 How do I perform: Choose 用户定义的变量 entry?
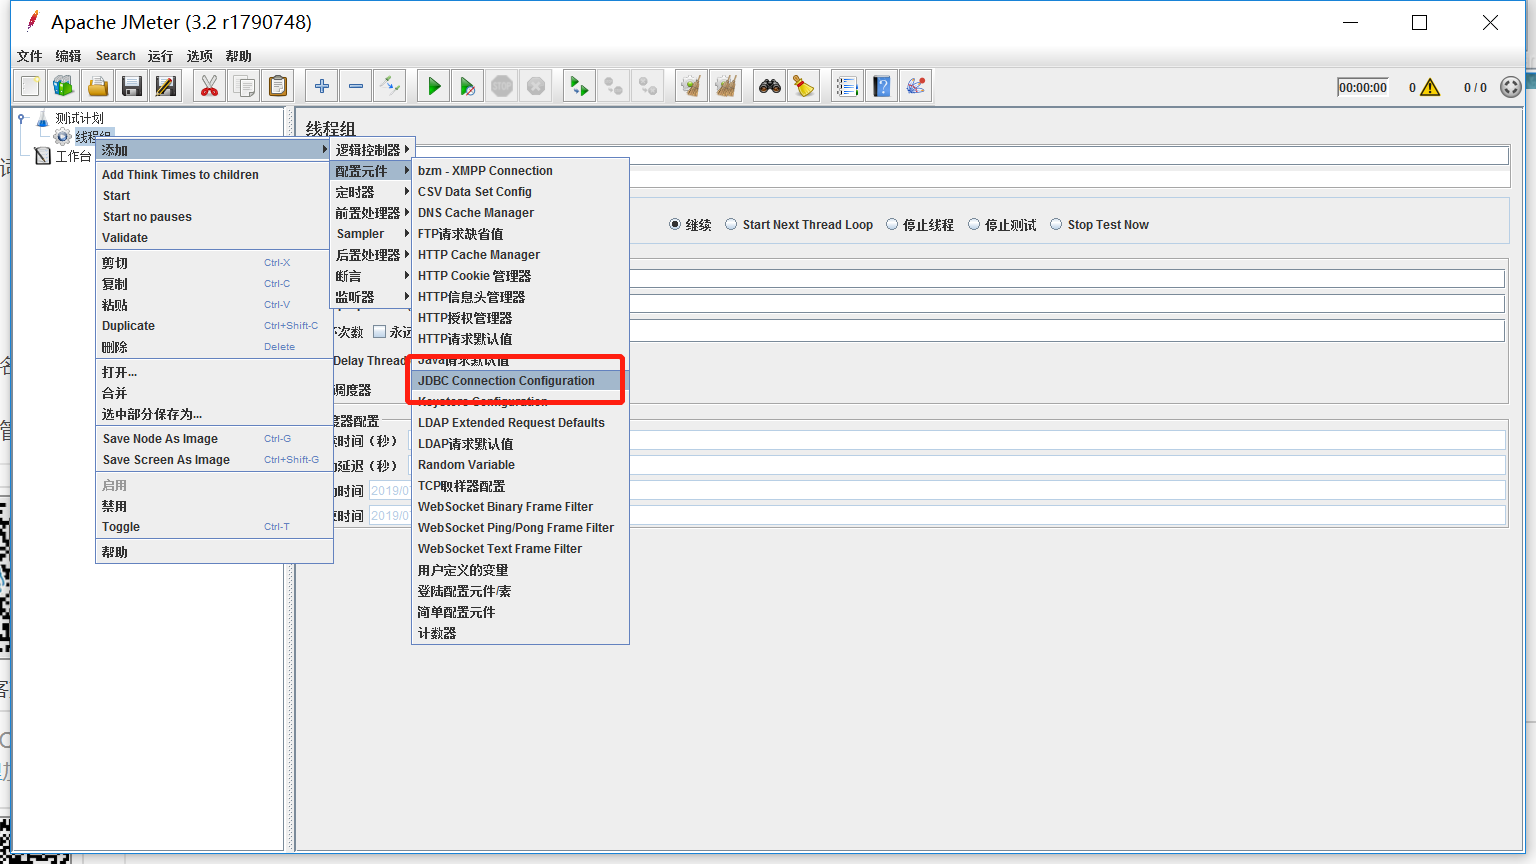click(x=520, y=570)
